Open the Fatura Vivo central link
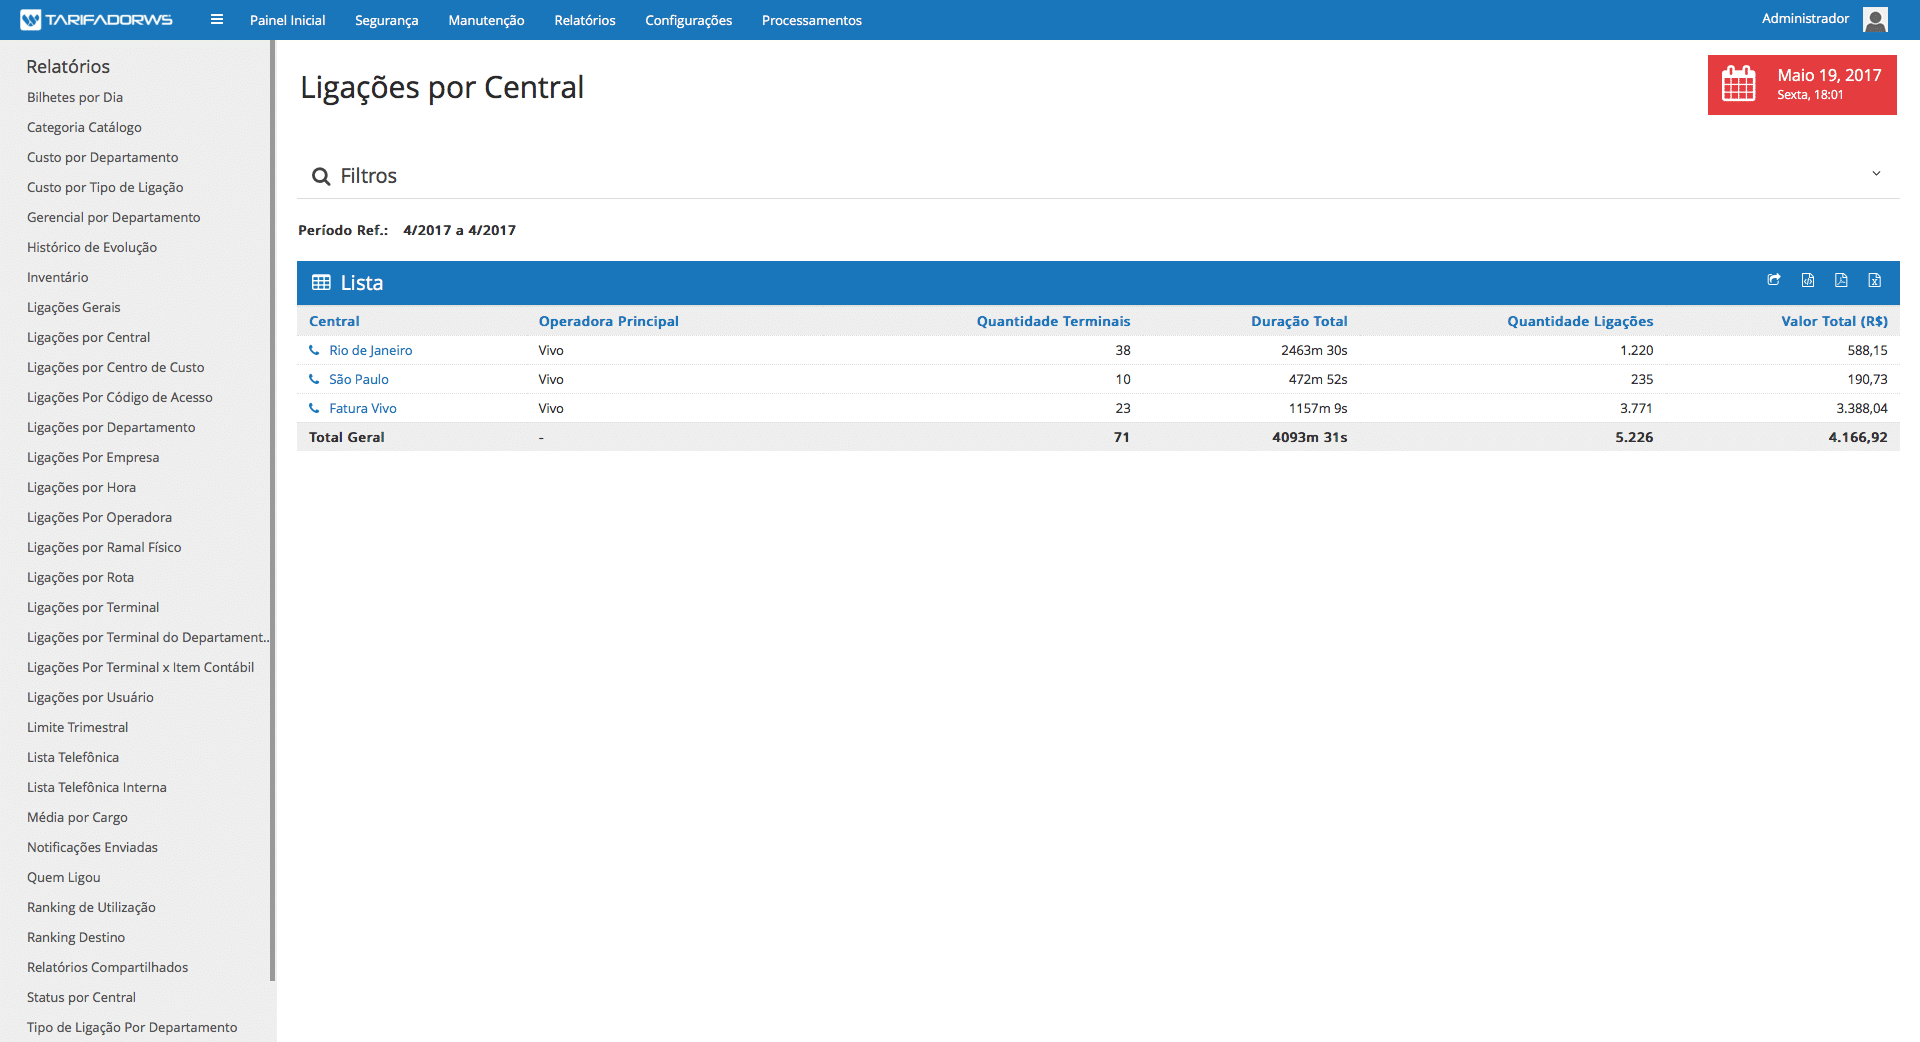This screenshot has height=1042, width=1920. (362, 409)
